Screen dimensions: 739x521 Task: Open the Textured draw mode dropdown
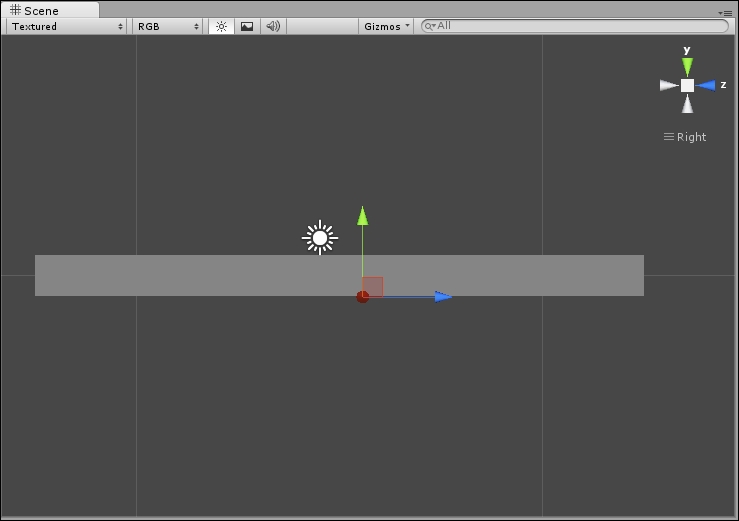point(66,26)
